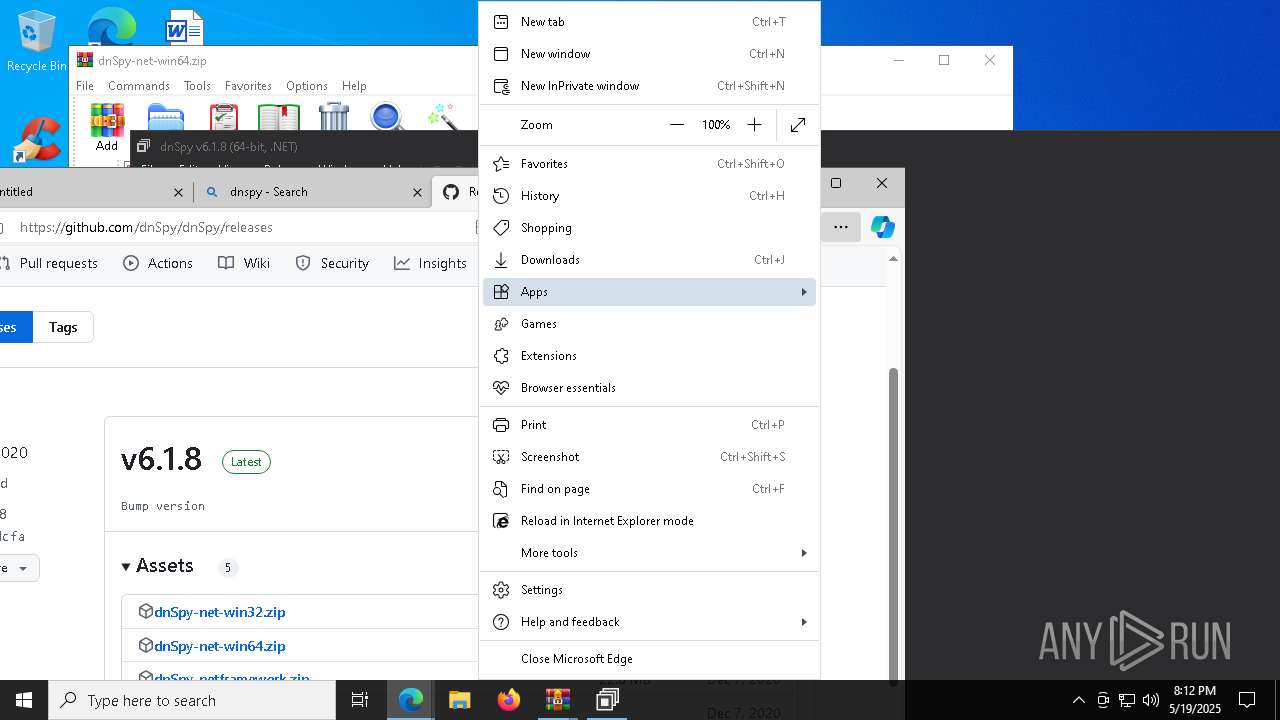Open the Wiki GitHub tab

(244, 263)
